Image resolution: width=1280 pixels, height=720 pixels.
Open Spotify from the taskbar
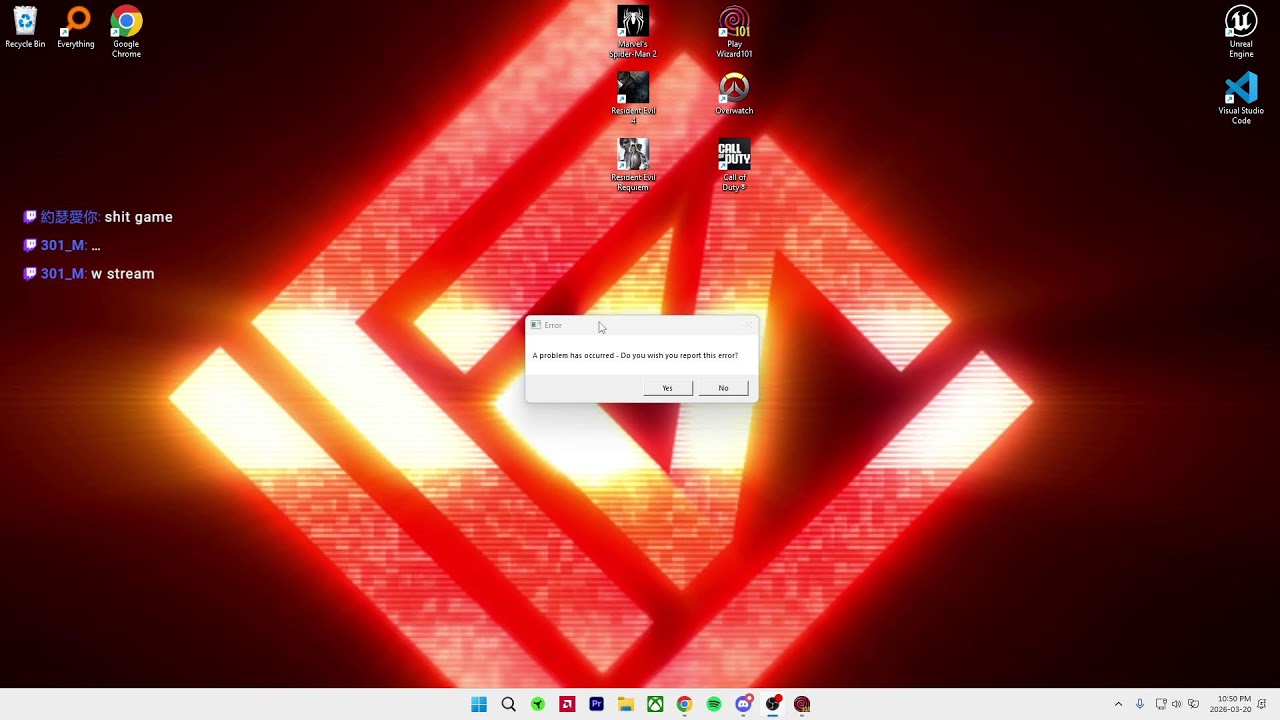tap(714, 704)
